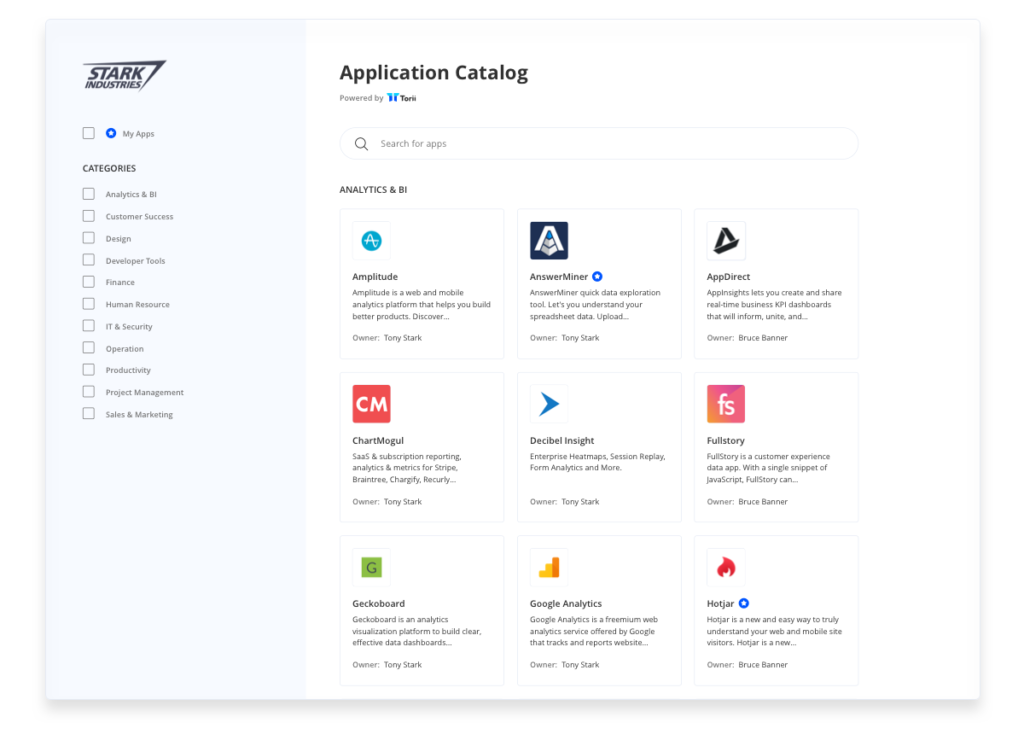The image size is (1024, 740).
Task: Open the Geckoboard app title
Action: (x=379, y=603)
